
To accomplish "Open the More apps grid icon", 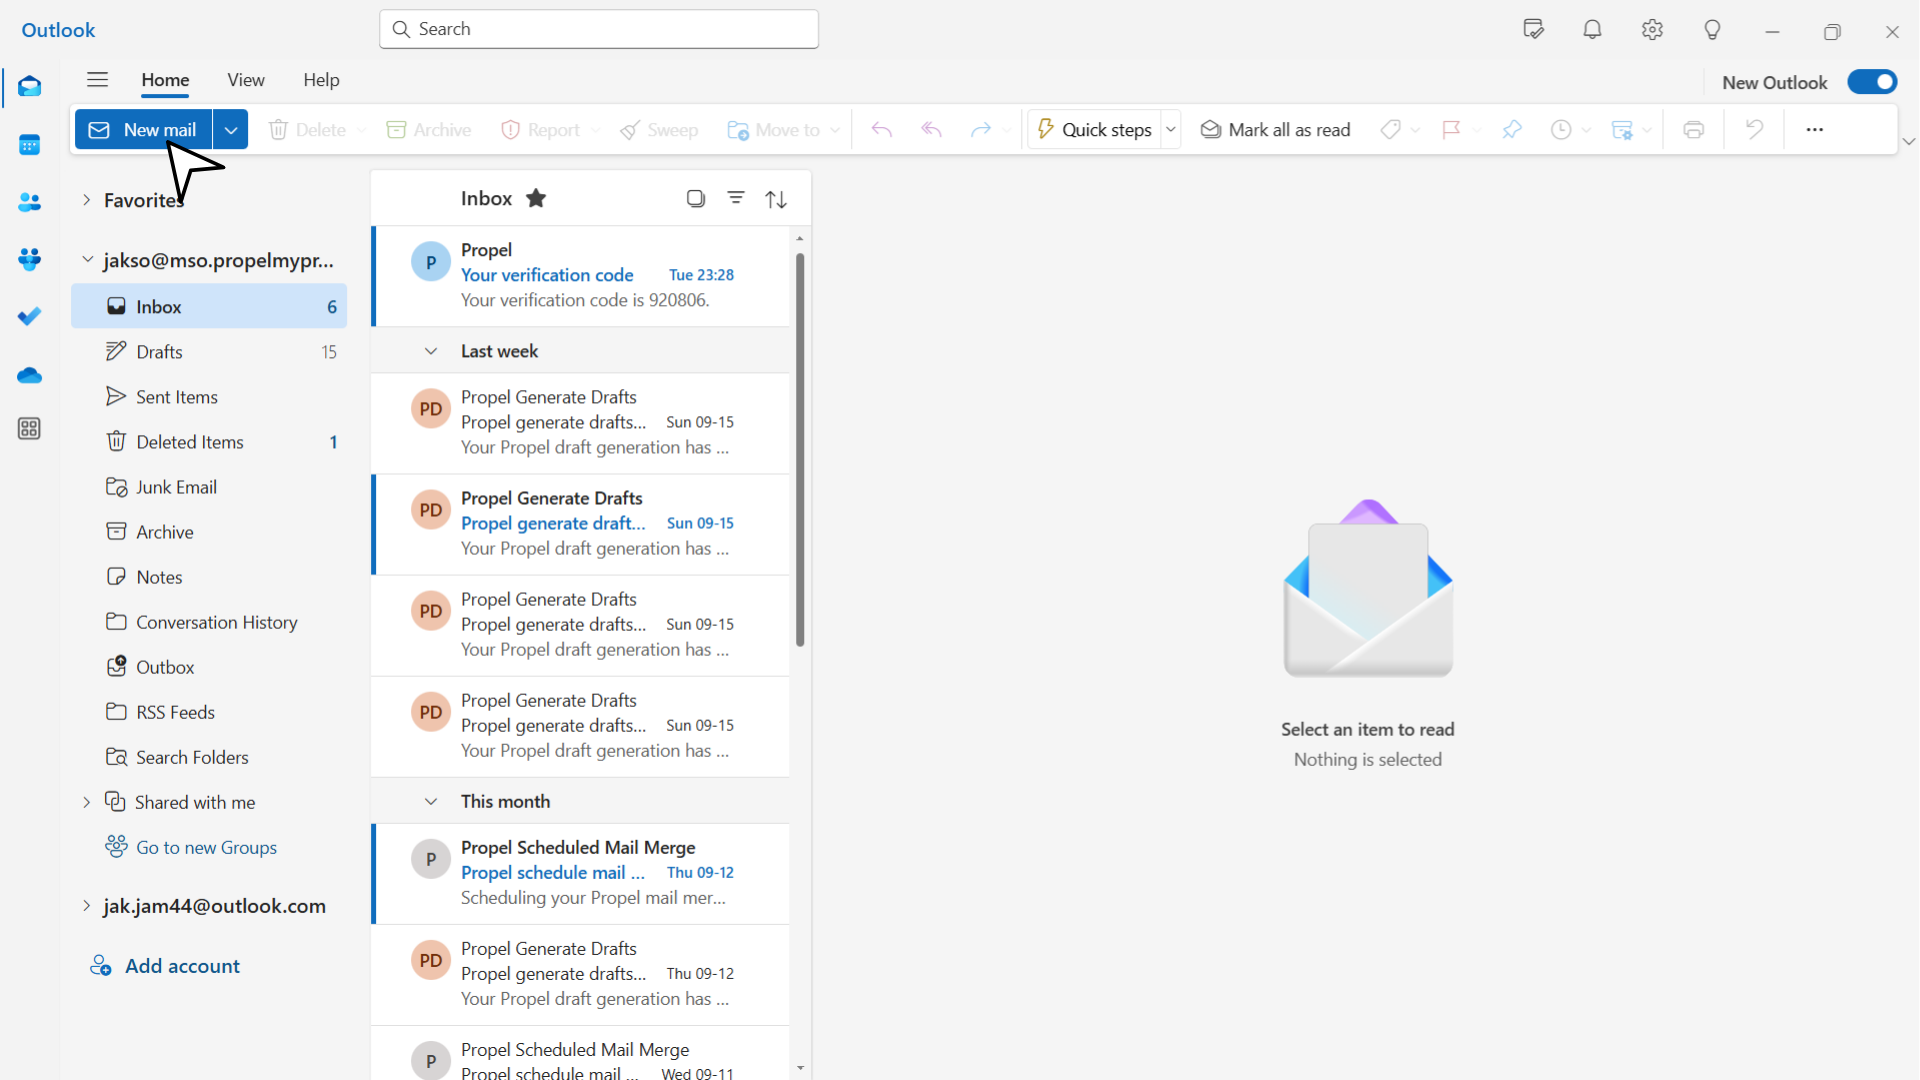I will click(x=29, y=429).
